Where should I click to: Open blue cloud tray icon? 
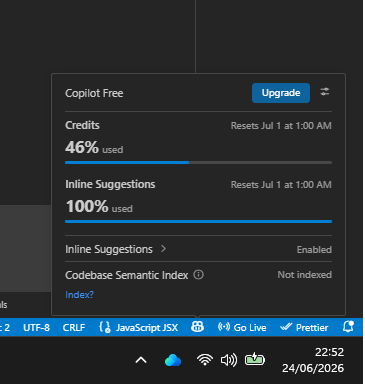(x=173, y=360)
